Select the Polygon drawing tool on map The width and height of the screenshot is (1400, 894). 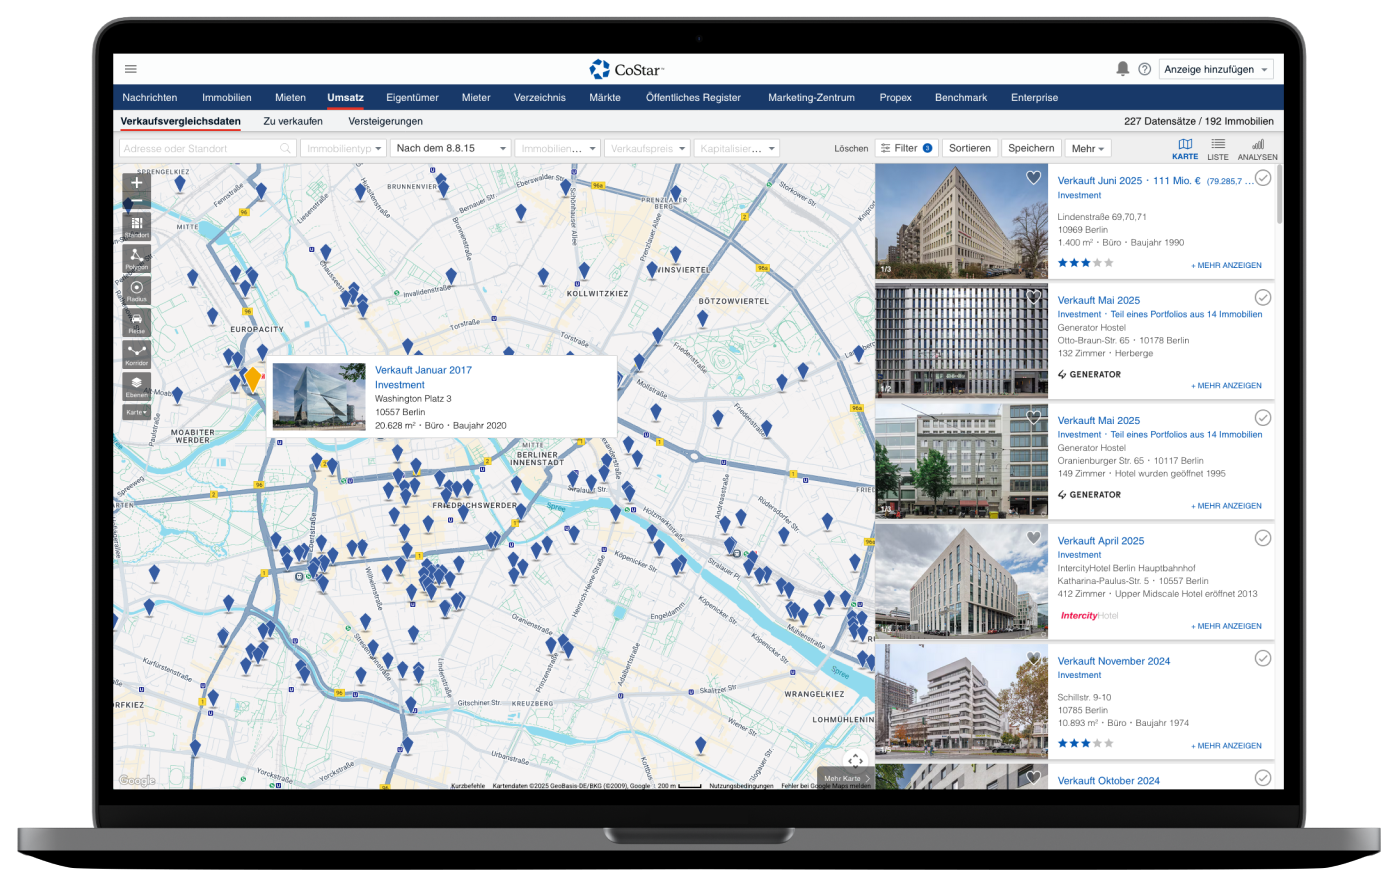[137, 258]
